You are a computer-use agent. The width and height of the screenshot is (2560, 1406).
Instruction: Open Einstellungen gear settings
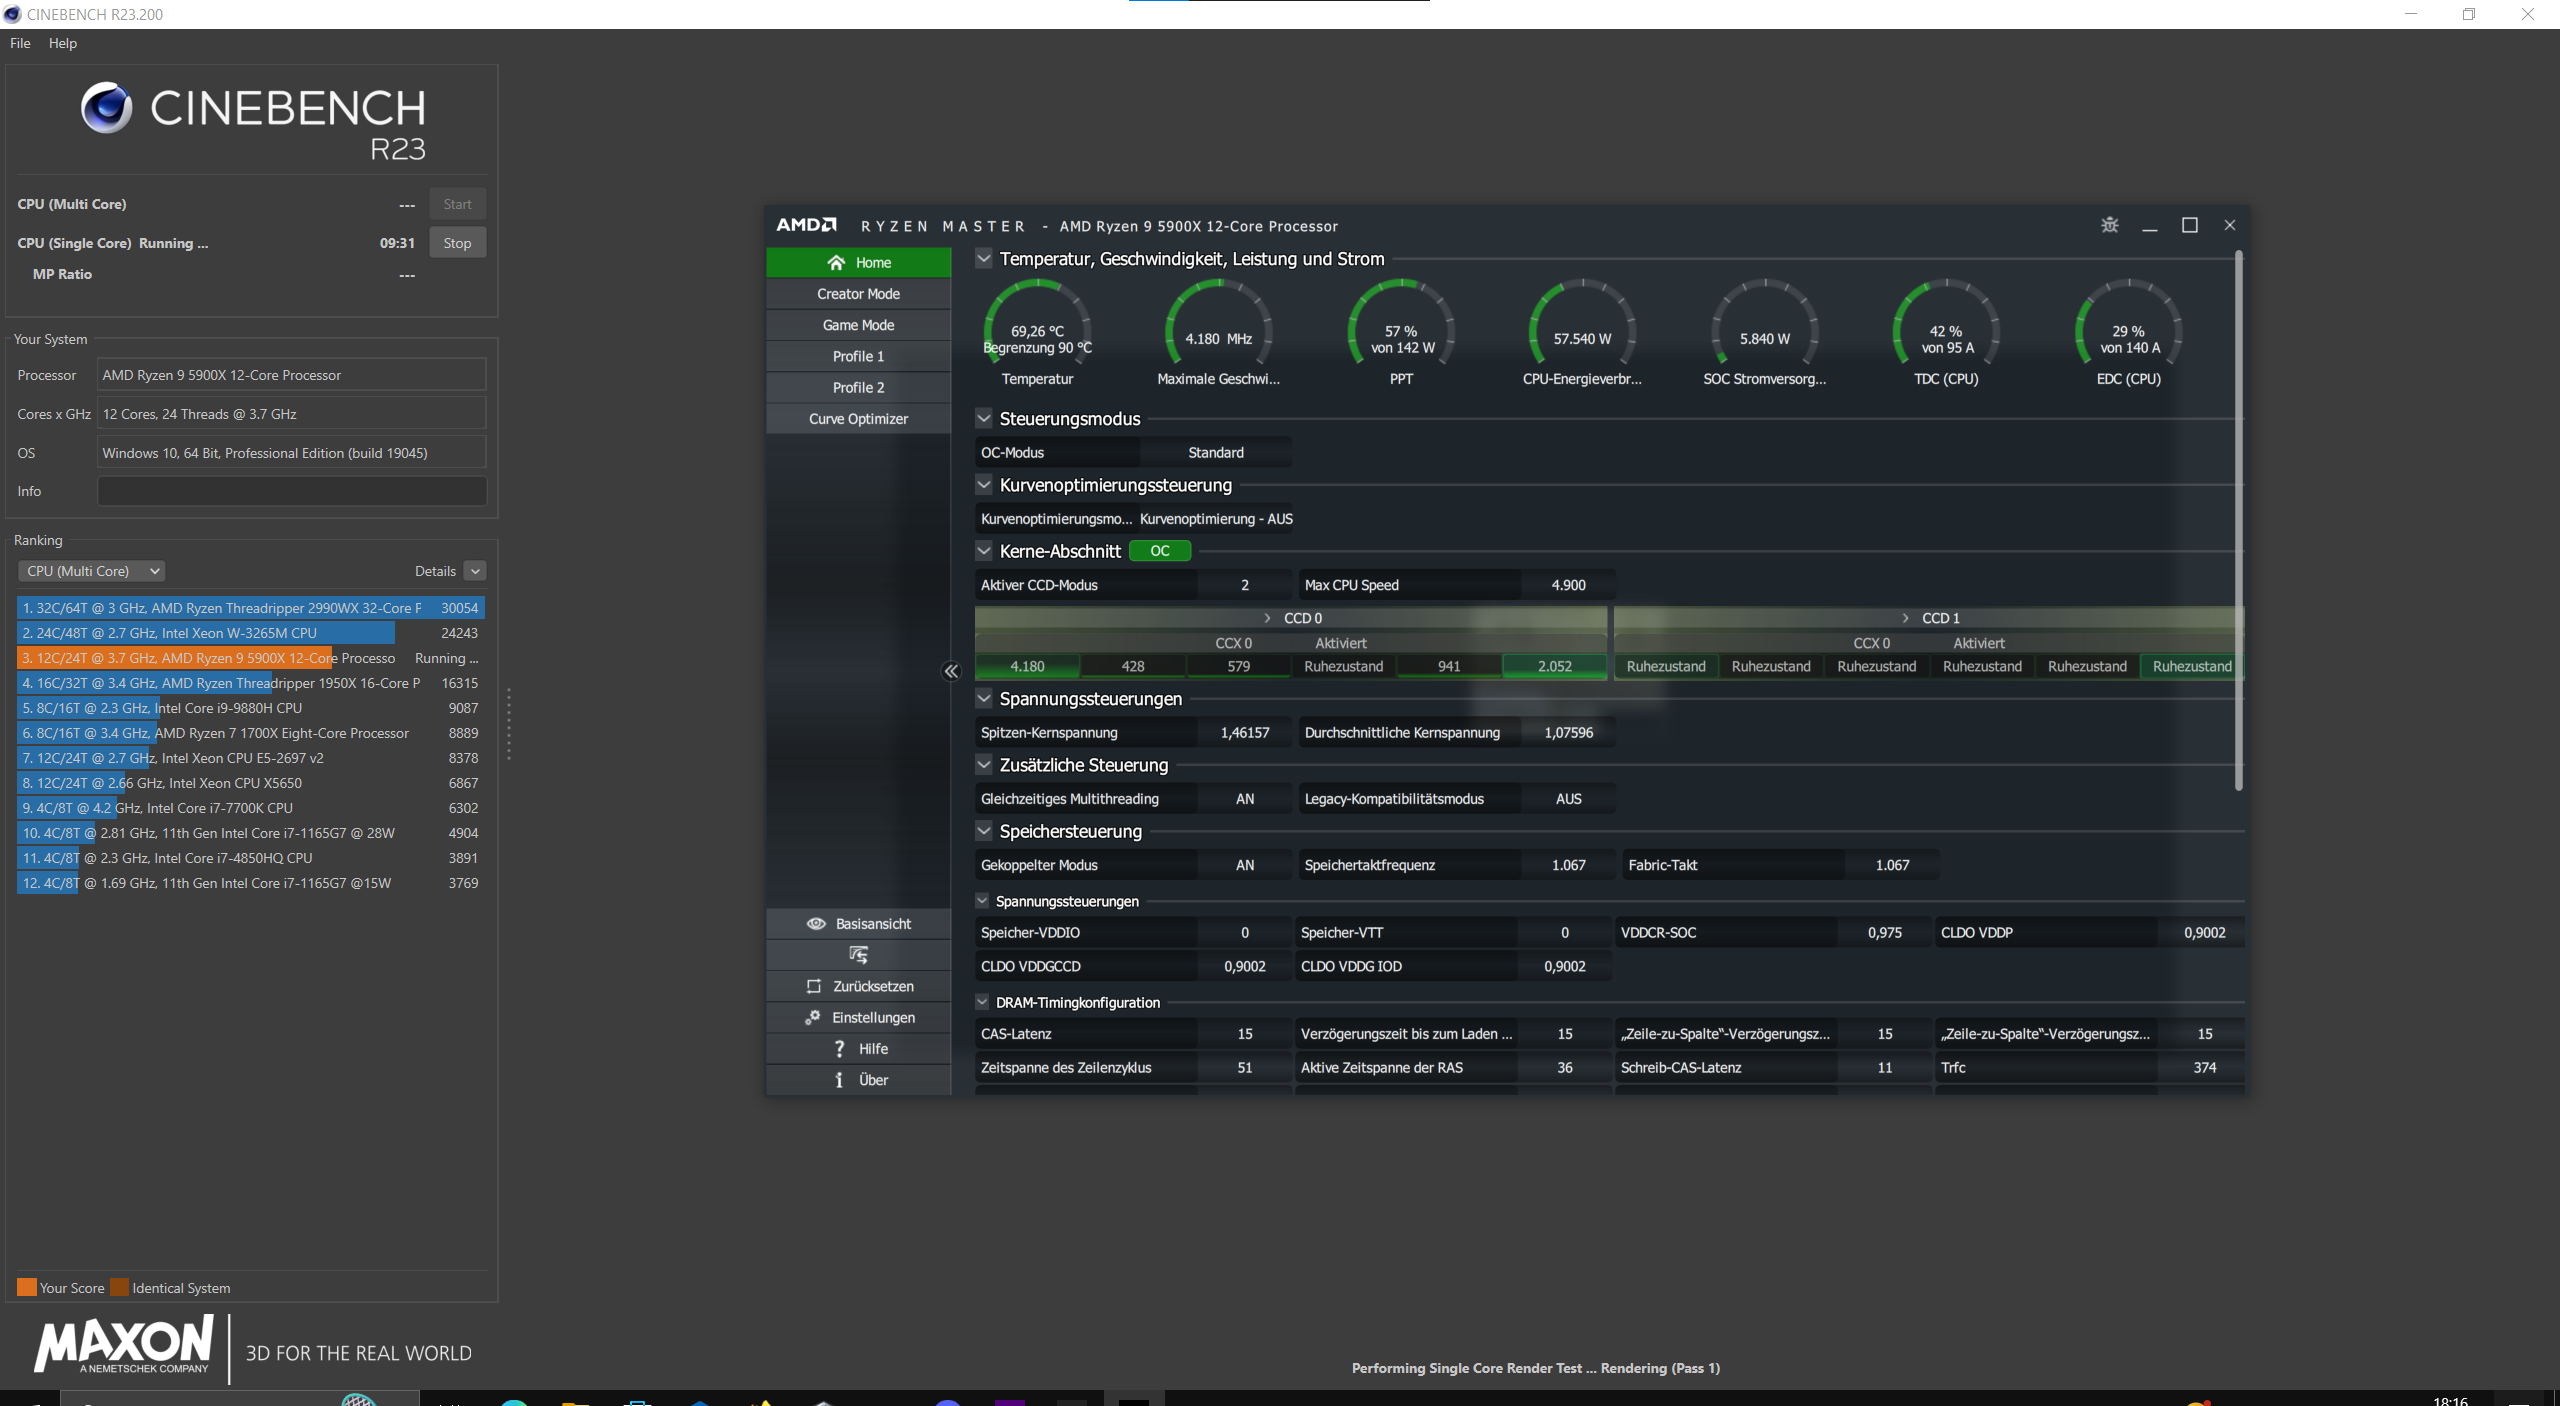click(813, 1017)
